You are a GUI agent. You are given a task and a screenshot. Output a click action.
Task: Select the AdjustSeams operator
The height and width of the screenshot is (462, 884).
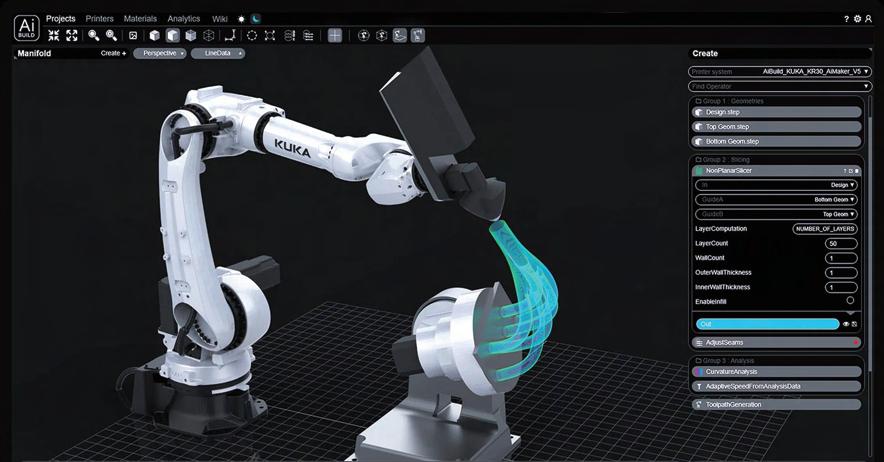[777, 342]
